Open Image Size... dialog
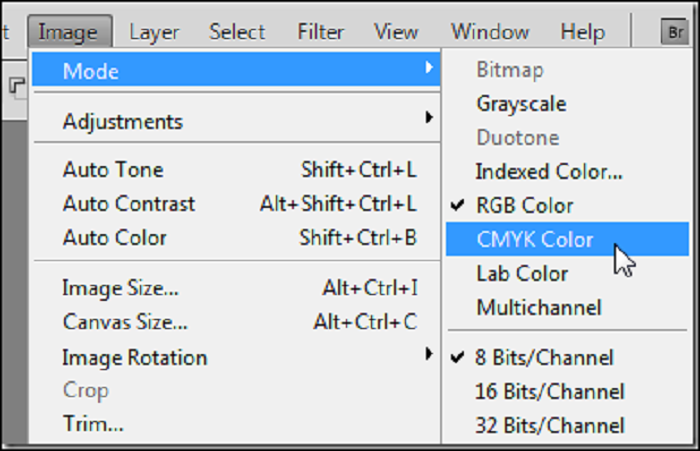The width and height of the screenshot is (700, 451). click(x=236, y=288)
